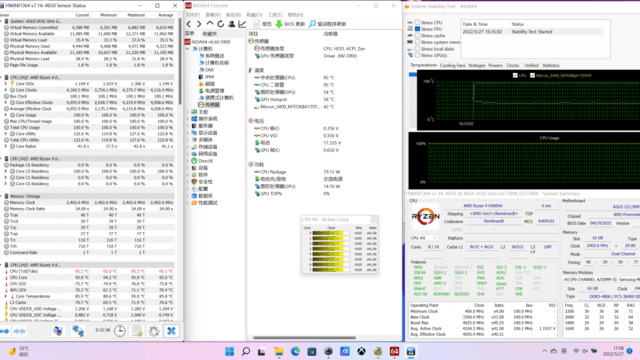Open the Favorites tab in AIDA64 sidebar
Screen dimensions: 640x360
tap(210, 33)
